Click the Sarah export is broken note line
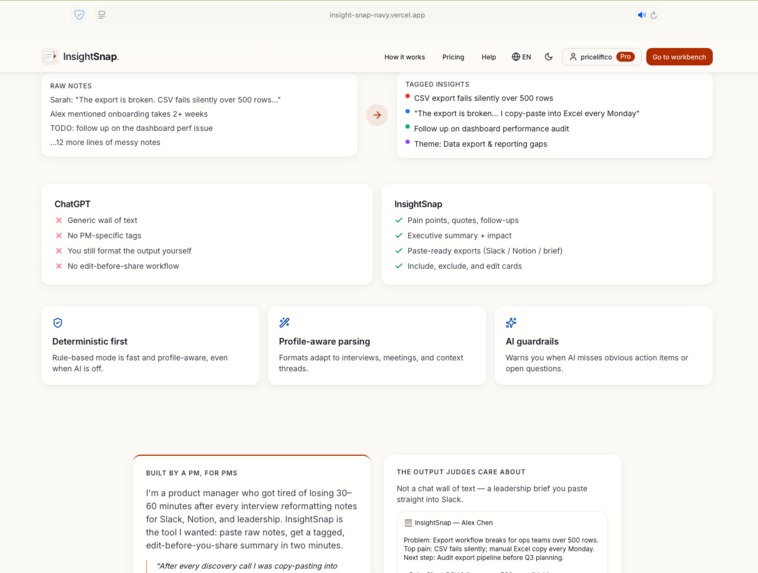This screenshot has height=573, width=758. (165, 100)
